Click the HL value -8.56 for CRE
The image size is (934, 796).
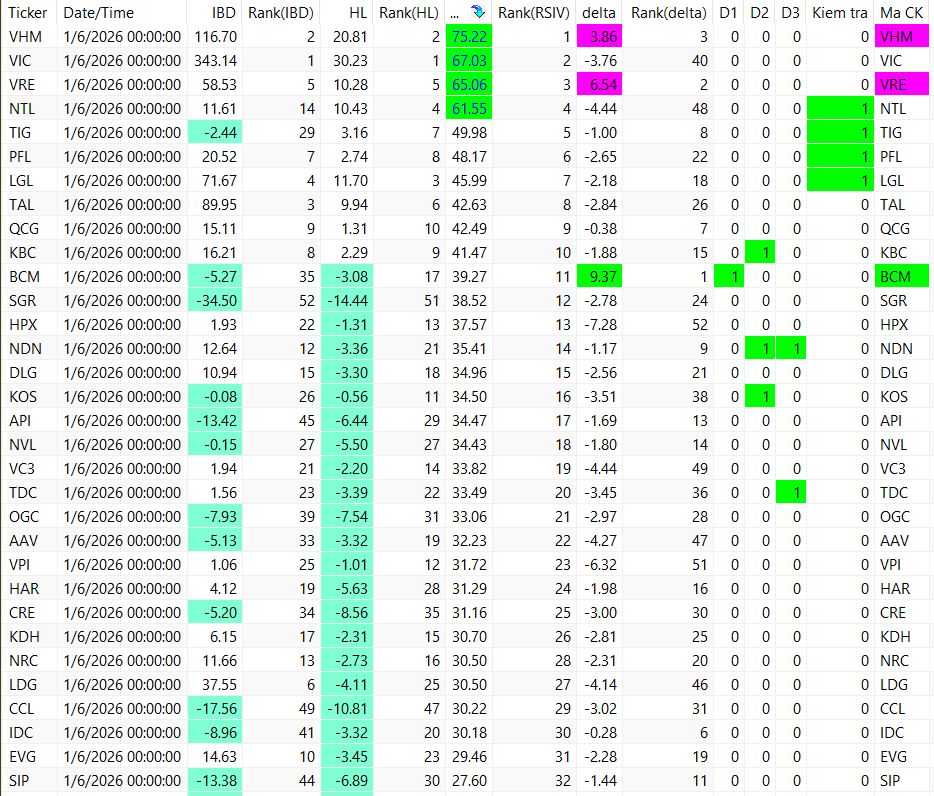347,613
